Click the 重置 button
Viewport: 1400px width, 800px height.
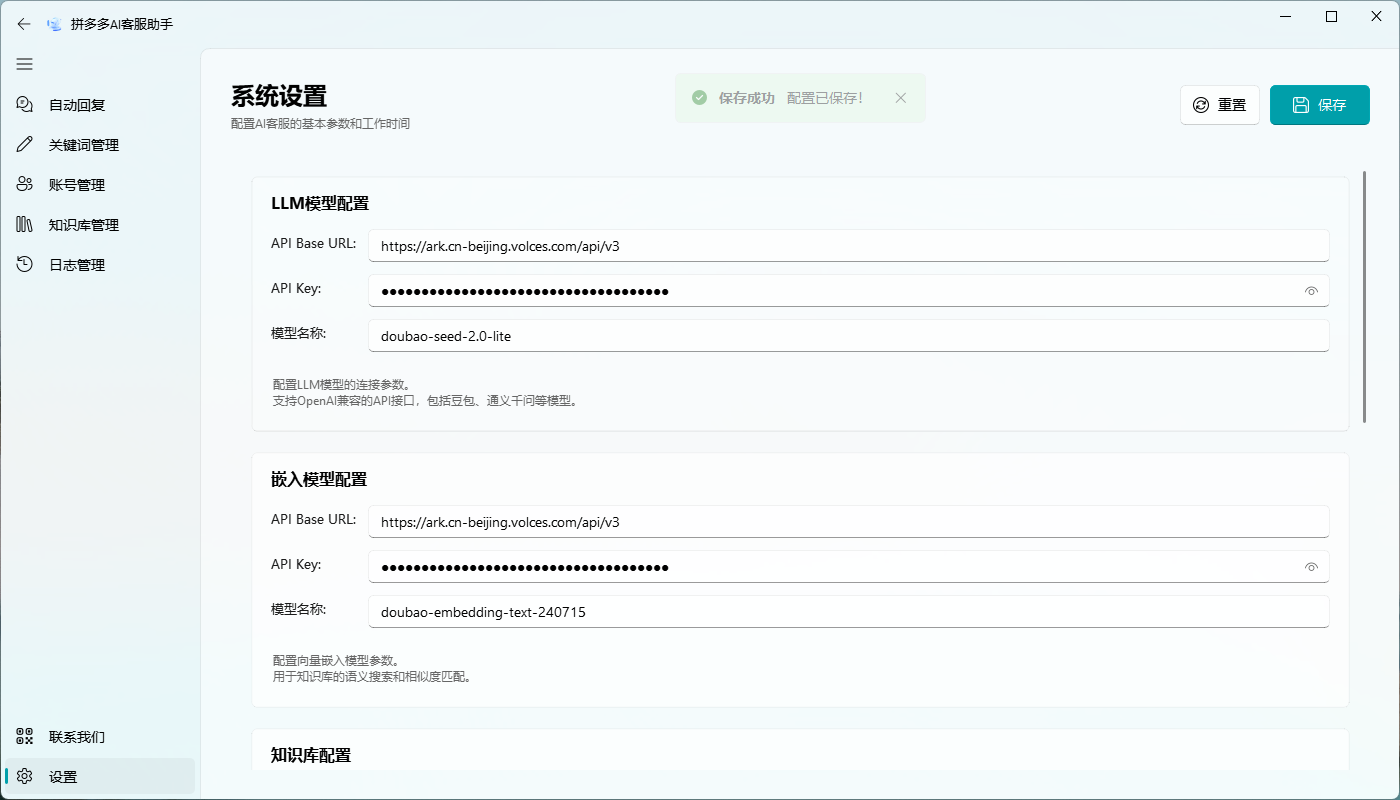click(1219, 105)
